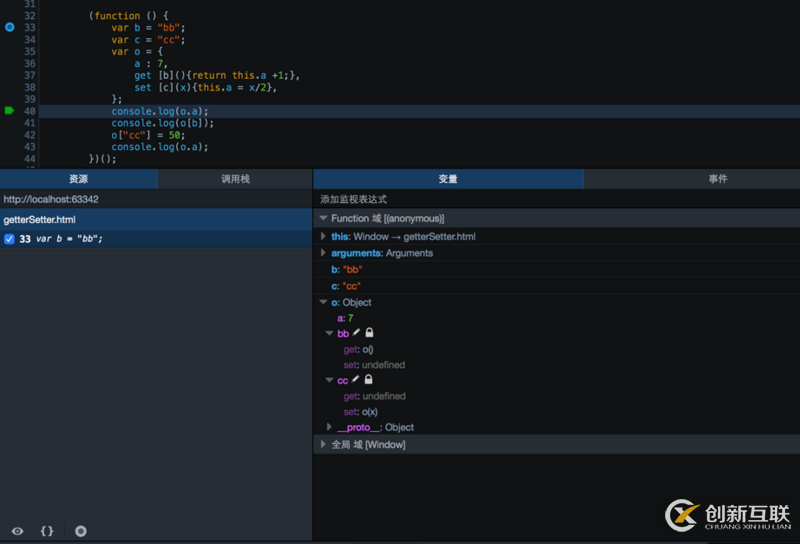This screenshot has width=800, height=544.
Task: Expand the __proto__: Object node
Action: [x=329, y=427]
